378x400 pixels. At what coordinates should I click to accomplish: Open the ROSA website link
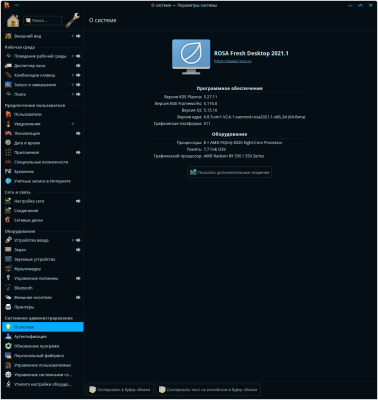pyautogui.click(x=233, y=61)
